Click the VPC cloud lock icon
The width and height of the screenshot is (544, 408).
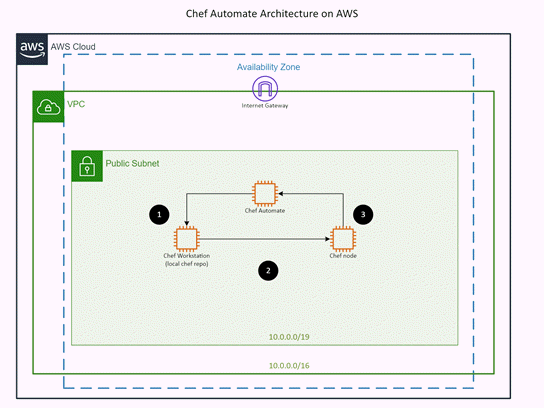[49, 107]
